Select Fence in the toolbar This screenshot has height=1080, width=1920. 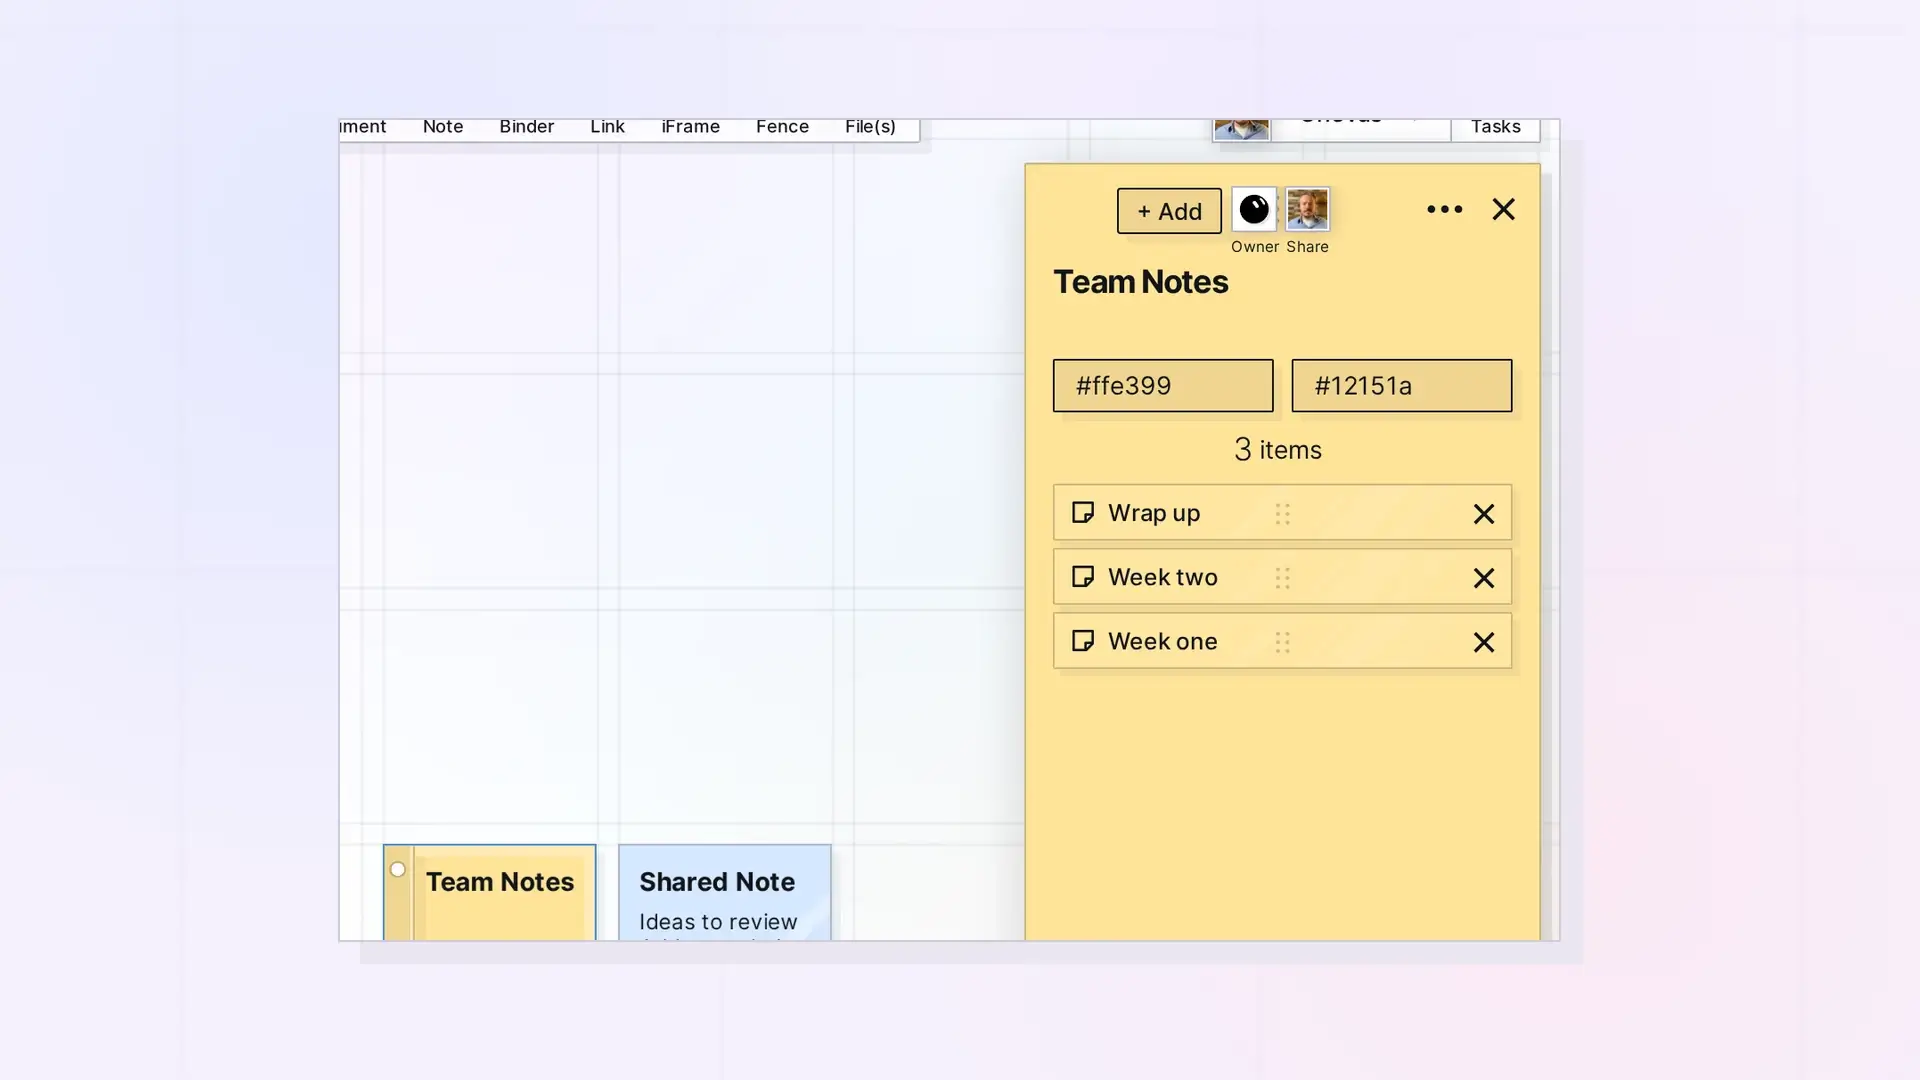click(x=782, y=127)
